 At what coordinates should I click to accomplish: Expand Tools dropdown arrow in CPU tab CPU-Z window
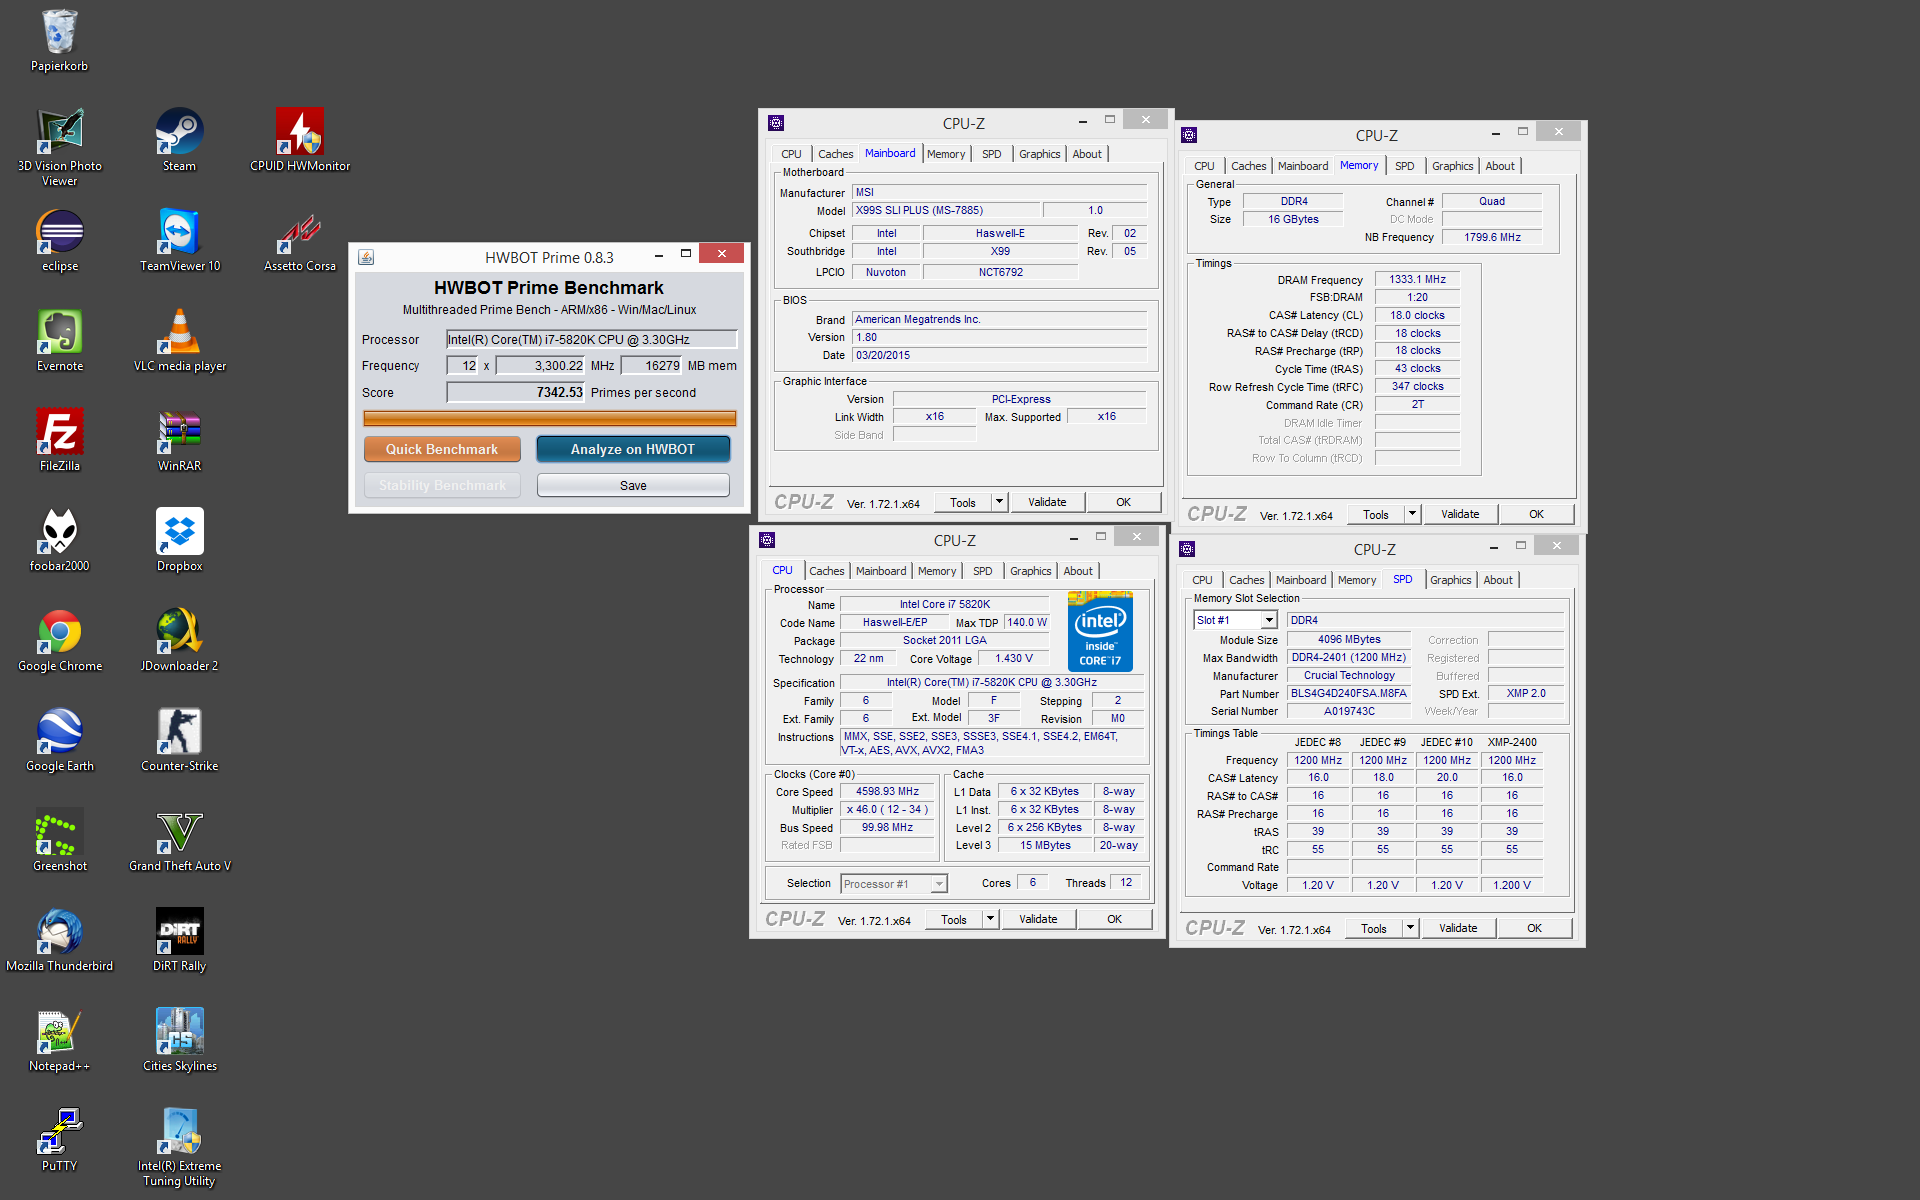point(990,919)
